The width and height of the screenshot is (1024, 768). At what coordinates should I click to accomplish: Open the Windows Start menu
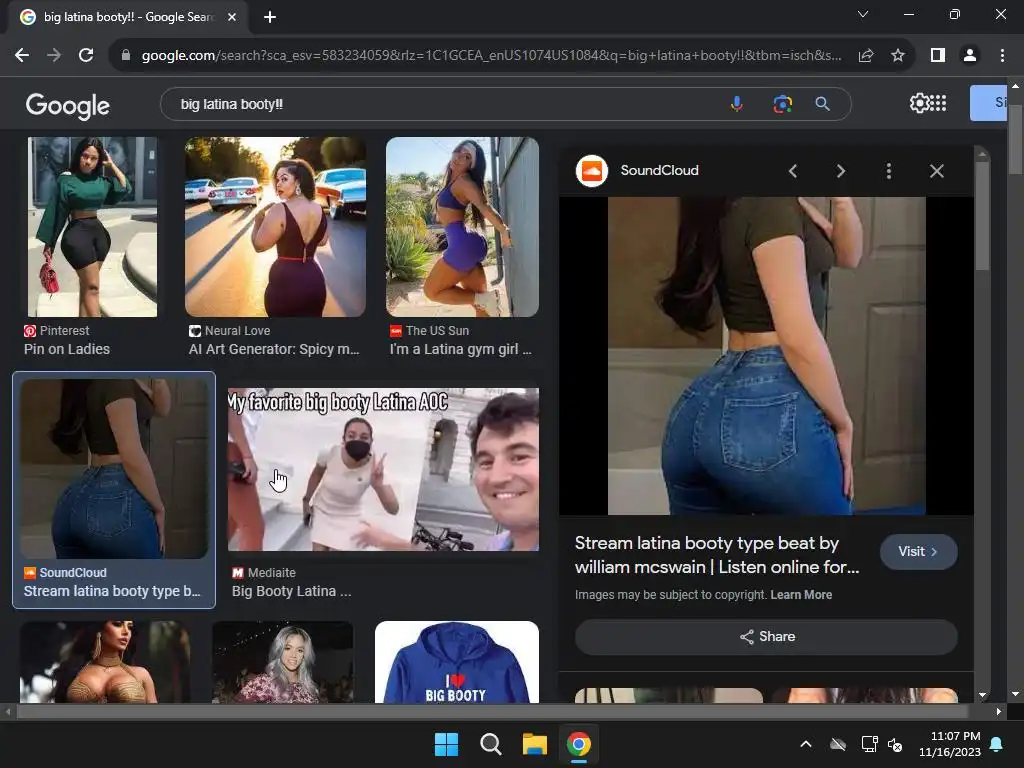point(447,744)
